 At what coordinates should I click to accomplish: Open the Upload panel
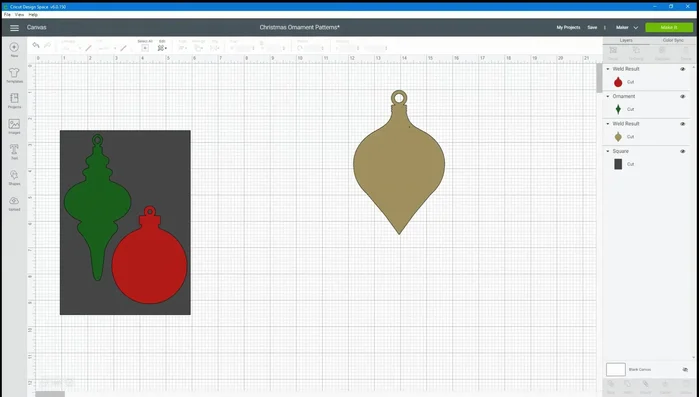[14, 203]
